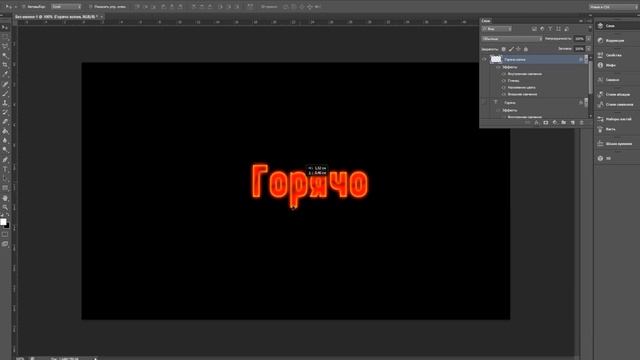Viewport: 640px width, 360px height.
Task: Open the layer filter kind dropdown
Action: [x=496, y=29]
